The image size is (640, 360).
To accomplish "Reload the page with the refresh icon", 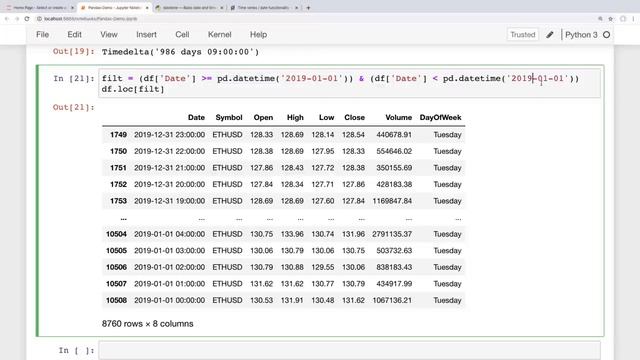I will tap(27, 19).
